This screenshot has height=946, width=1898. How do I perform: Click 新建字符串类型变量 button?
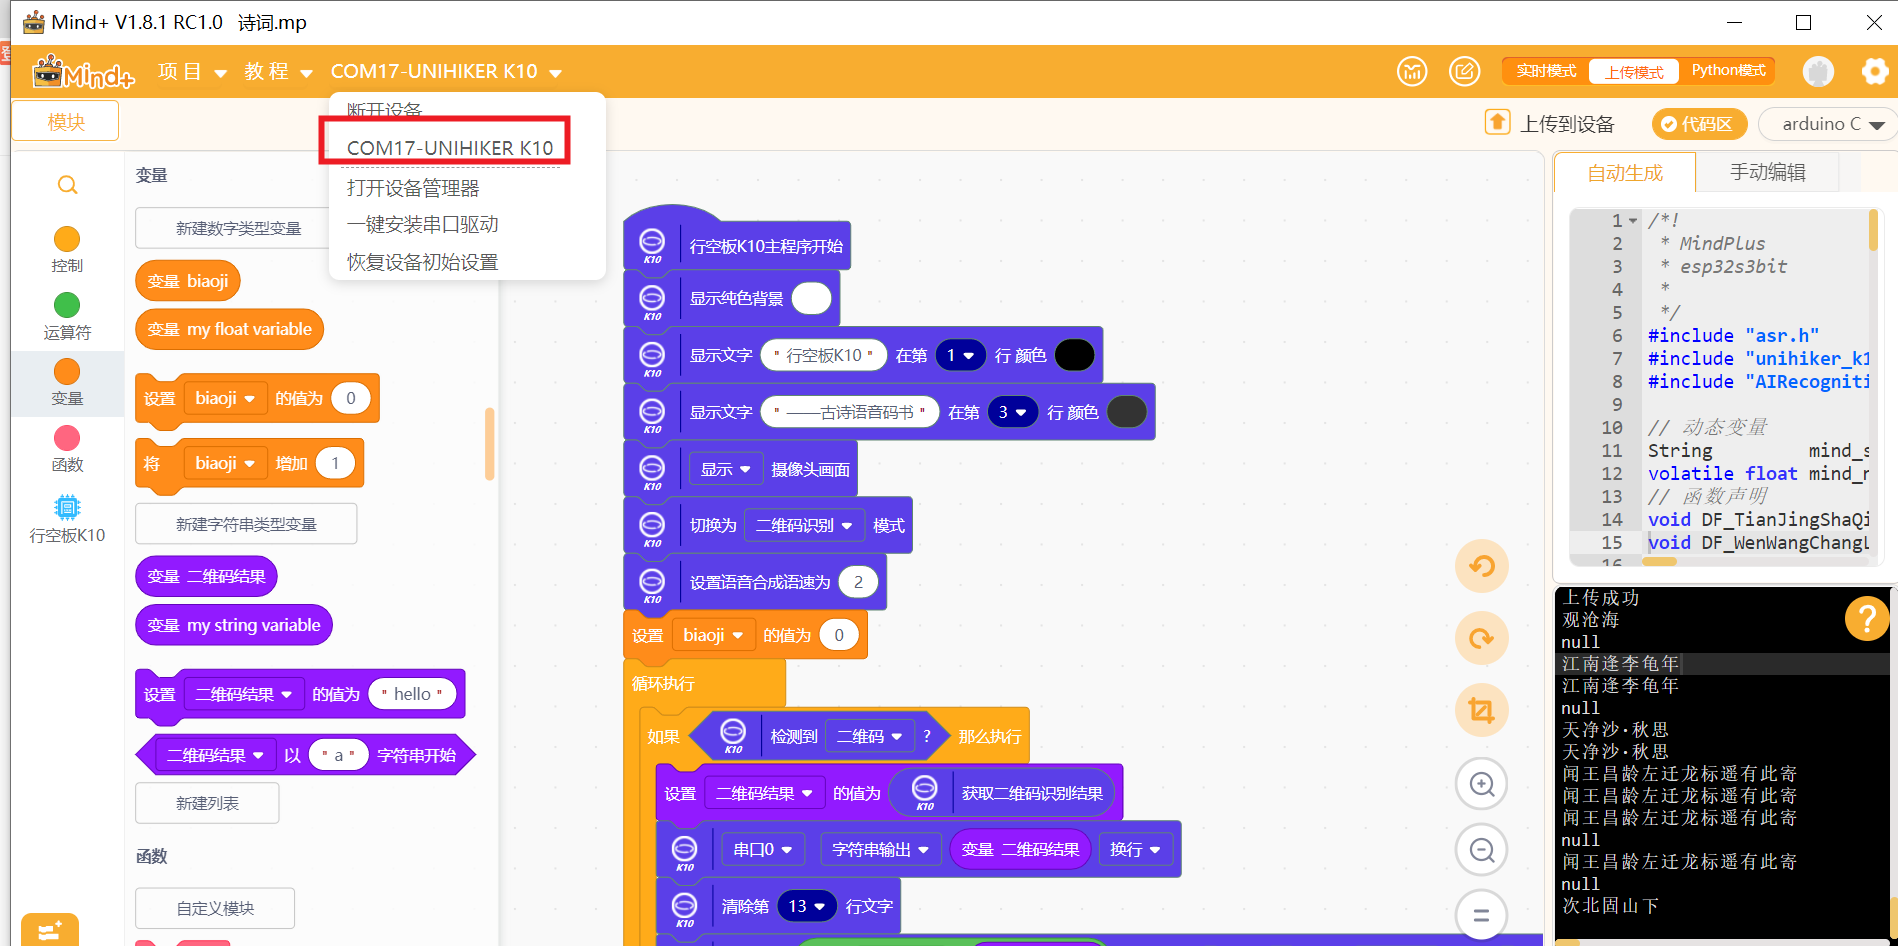coord(246,524)
